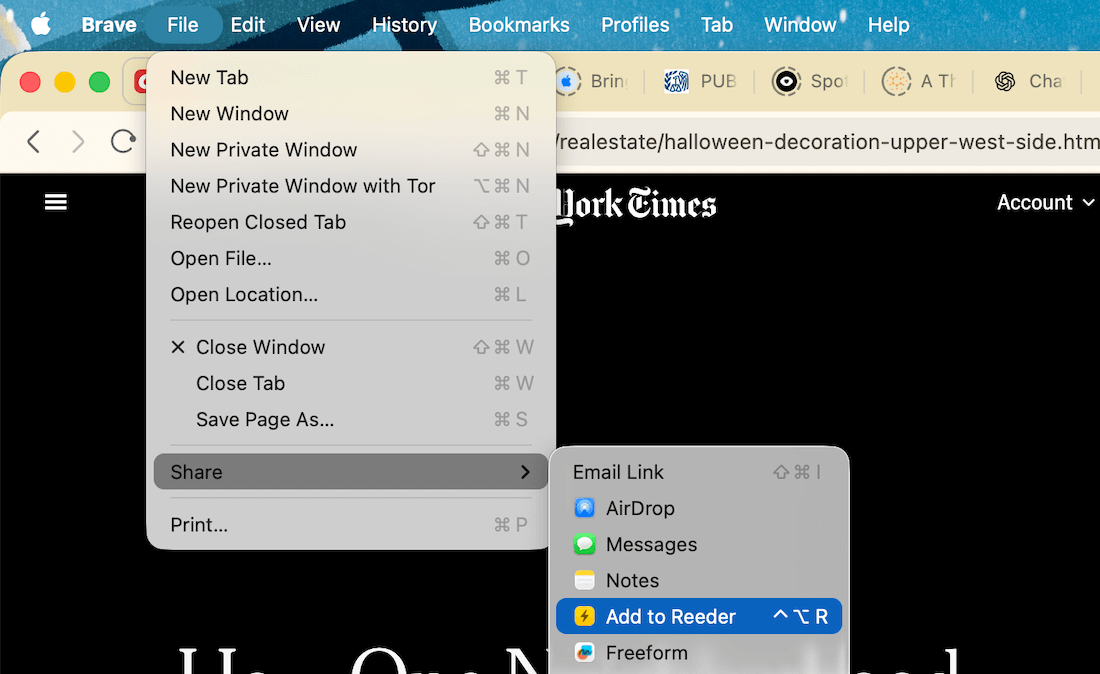Open the History menu
The height and width of the screenshot is (674, 1100).
pyautogui.click(x=404, y=25)
